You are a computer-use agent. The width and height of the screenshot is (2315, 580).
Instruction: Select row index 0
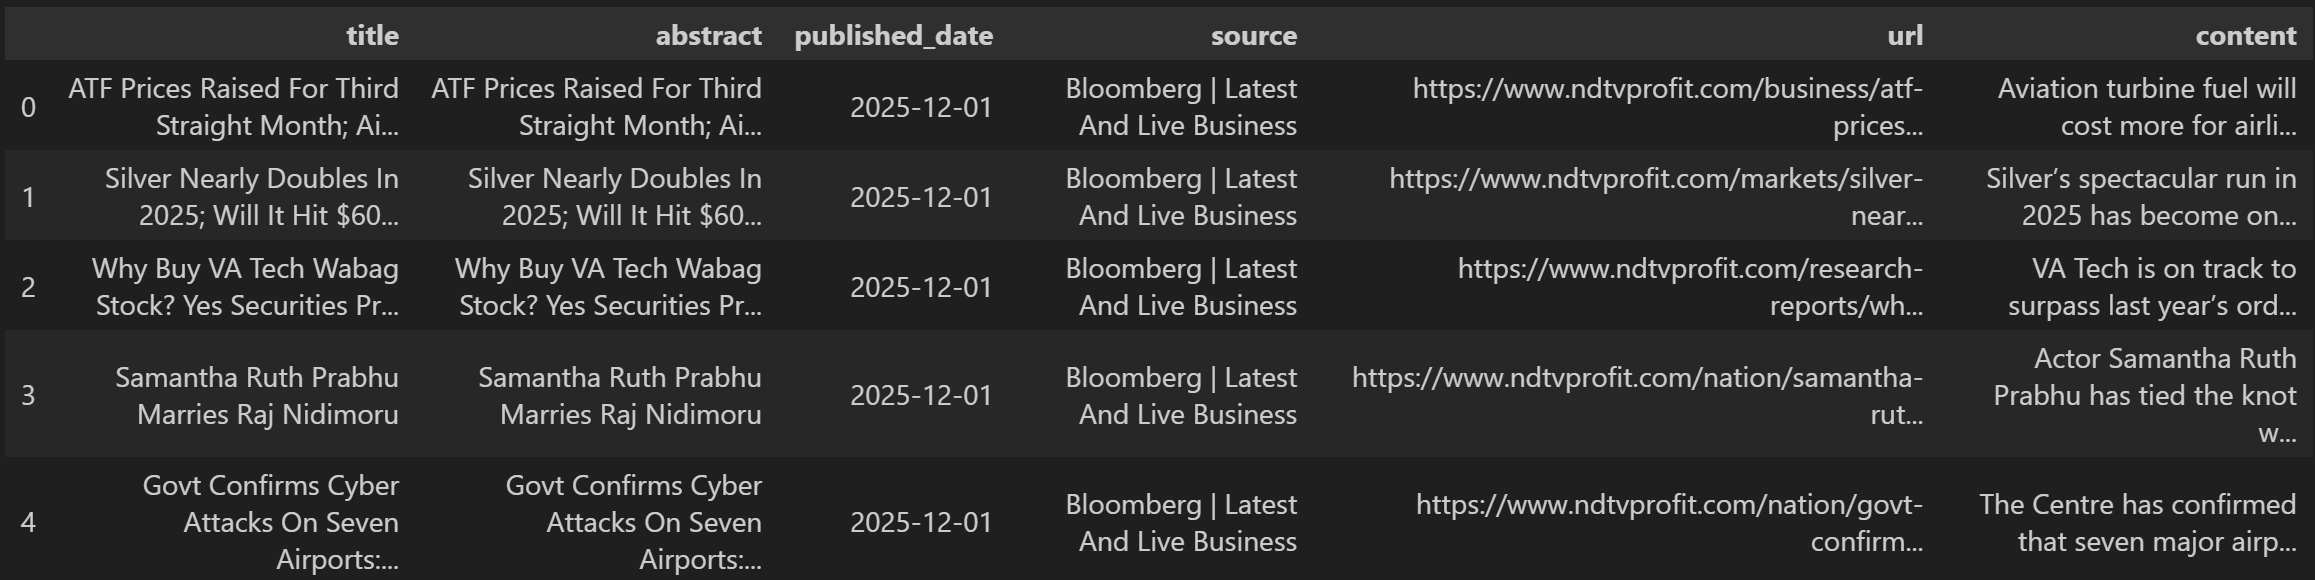click(28, 107)
